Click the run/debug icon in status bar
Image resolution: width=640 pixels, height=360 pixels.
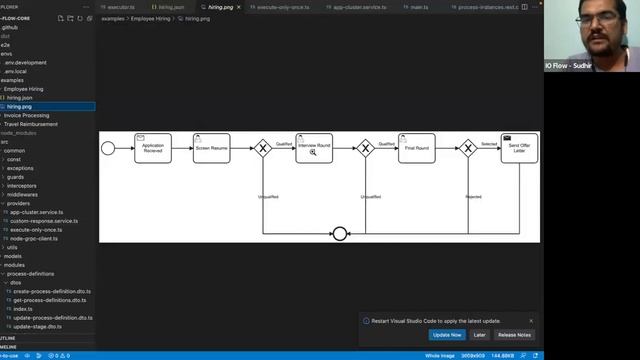click(39, 356)
